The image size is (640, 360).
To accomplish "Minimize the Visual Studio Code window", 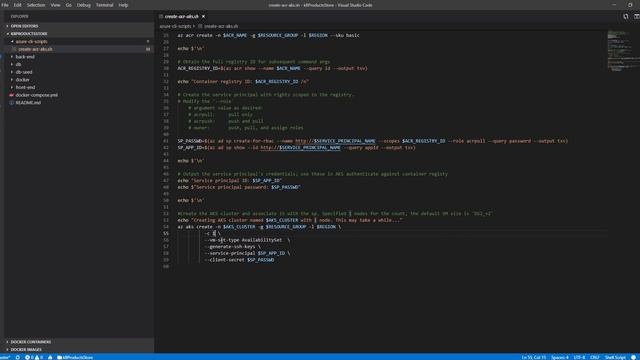I will click(614, 5).
